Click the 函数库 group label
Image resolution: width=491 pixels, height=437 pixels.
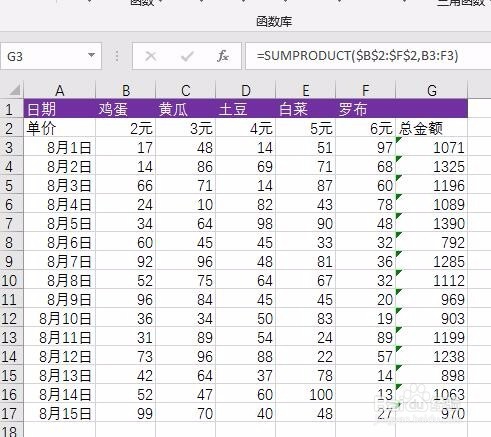(x=274, y=22)
